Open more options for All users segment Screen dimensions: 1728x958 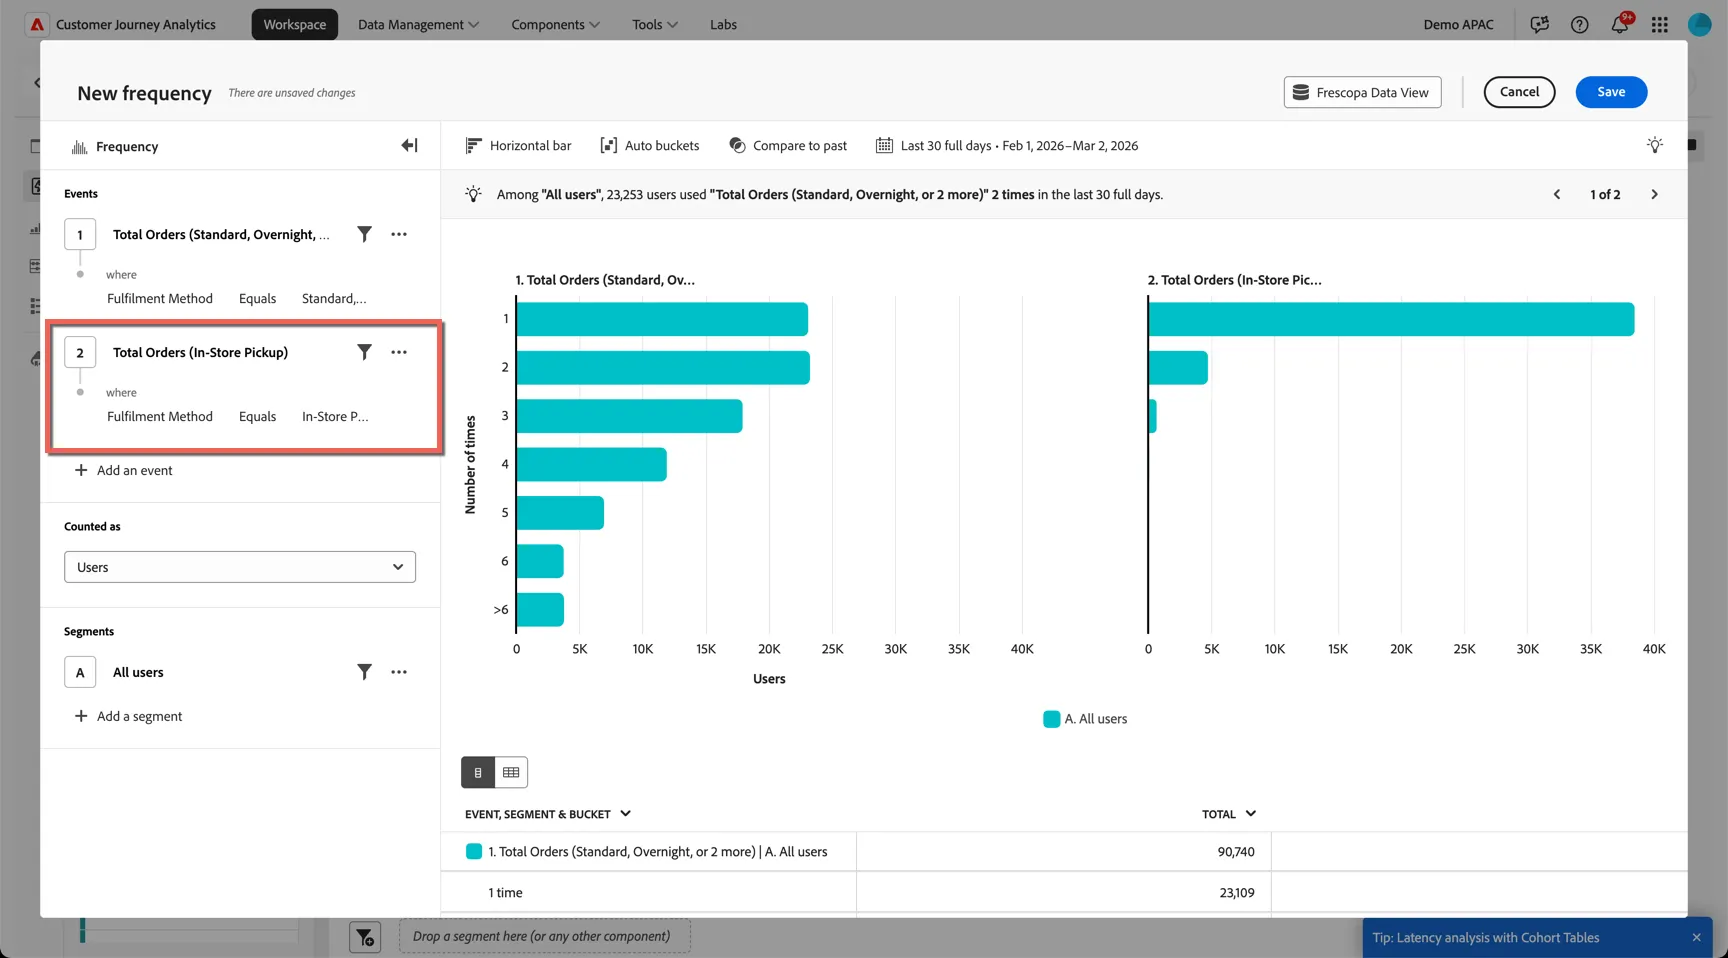pos(399,672)
